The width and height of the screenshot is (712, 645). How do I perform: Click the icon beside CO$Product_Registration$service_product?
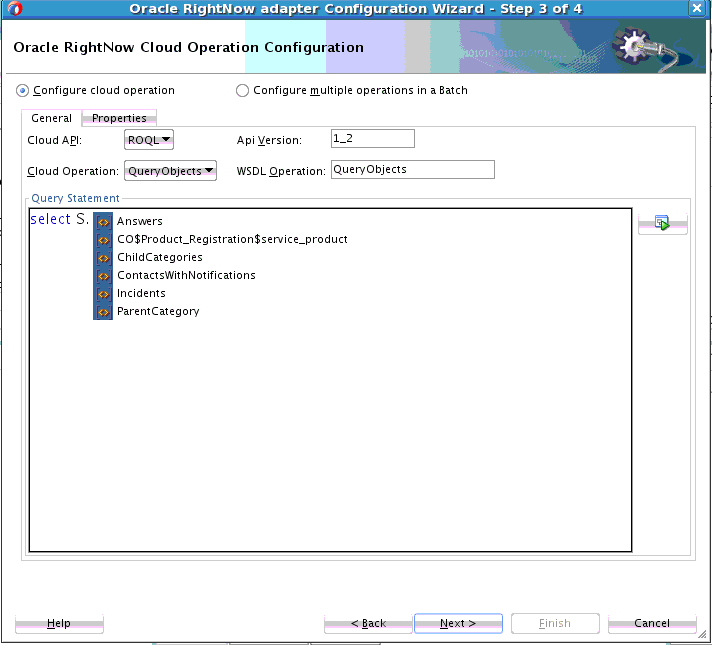pyautogui.click(x=103, y=240)
